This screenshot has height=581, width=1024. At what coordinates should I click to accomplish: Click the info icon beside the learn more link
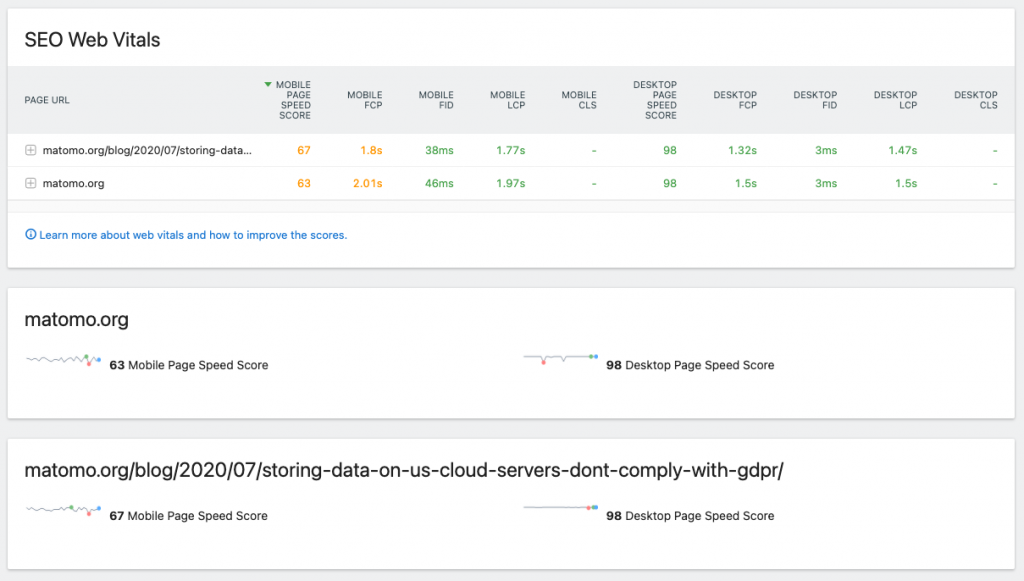28,234
